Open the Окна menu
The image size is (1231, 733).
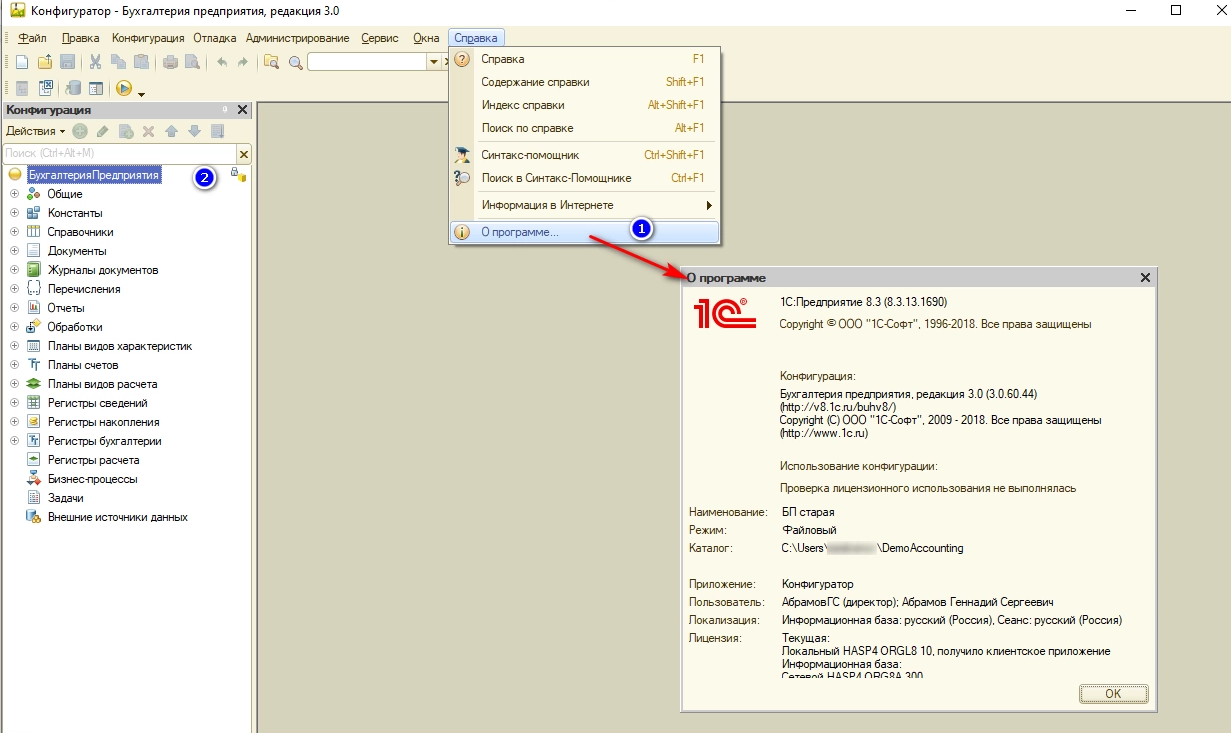426,38
